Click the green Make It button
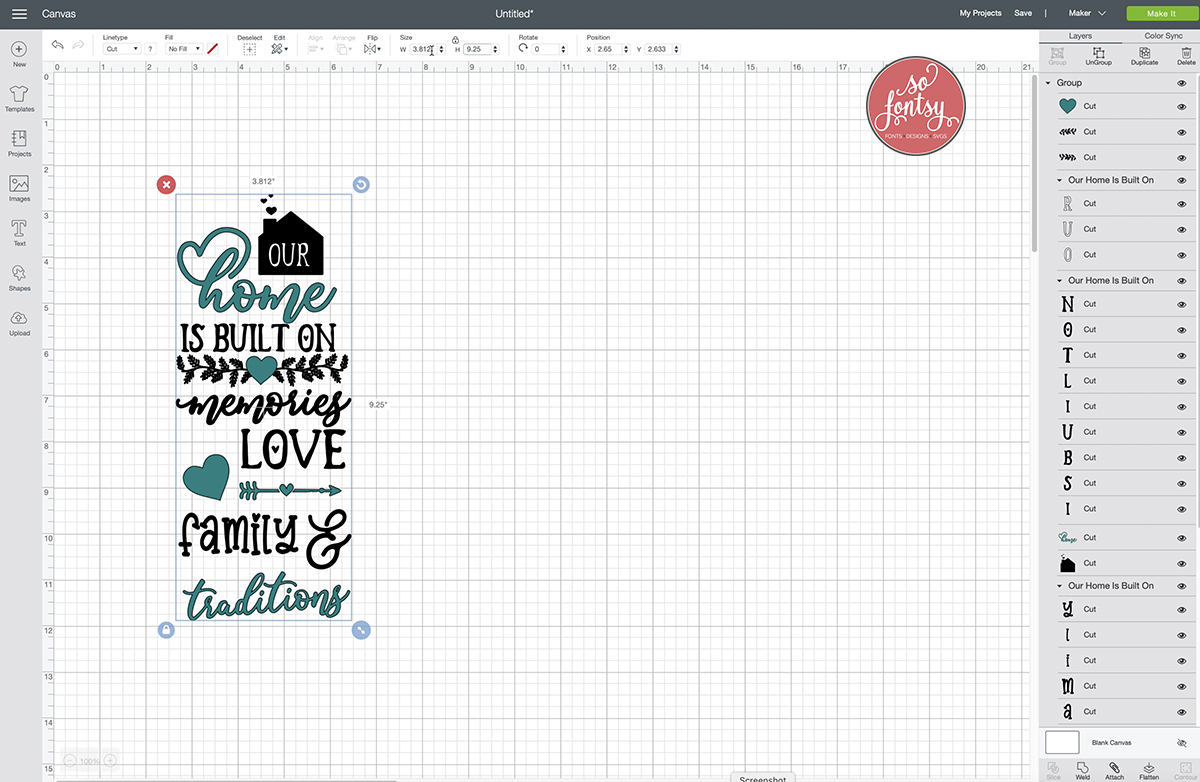The image size is (1200, 782). coord(1161,13)
